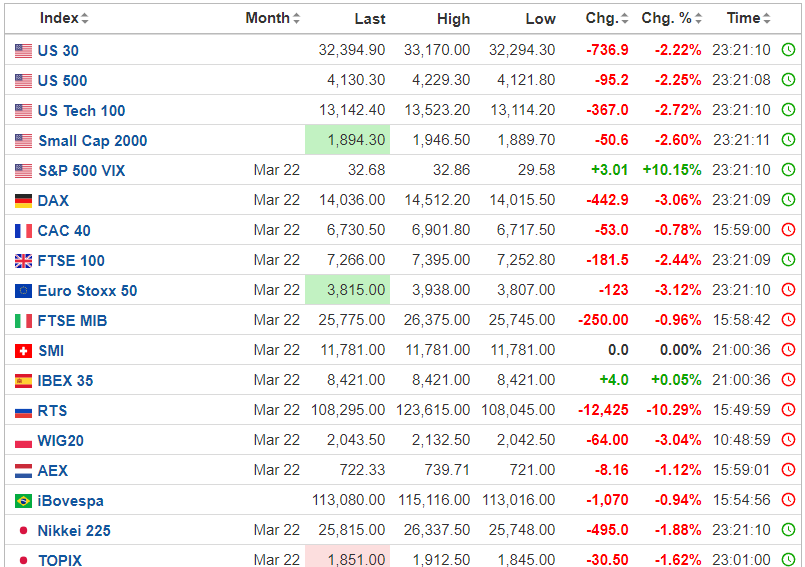Open the US Tech 100 index link
Image resolution: width=805 pixels, height=567 pixels.
coord(81,111)
